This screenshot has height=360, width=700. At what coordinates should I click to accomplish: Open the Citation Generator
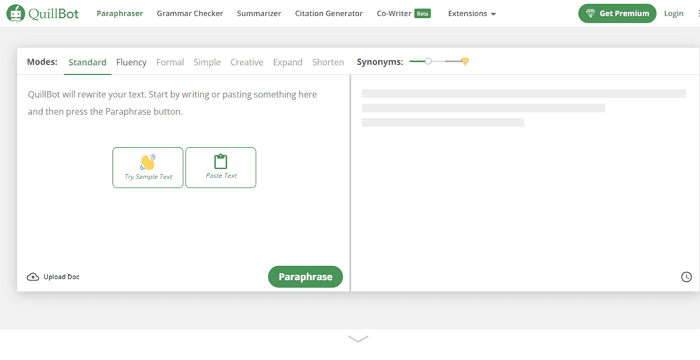coord(329,13)
